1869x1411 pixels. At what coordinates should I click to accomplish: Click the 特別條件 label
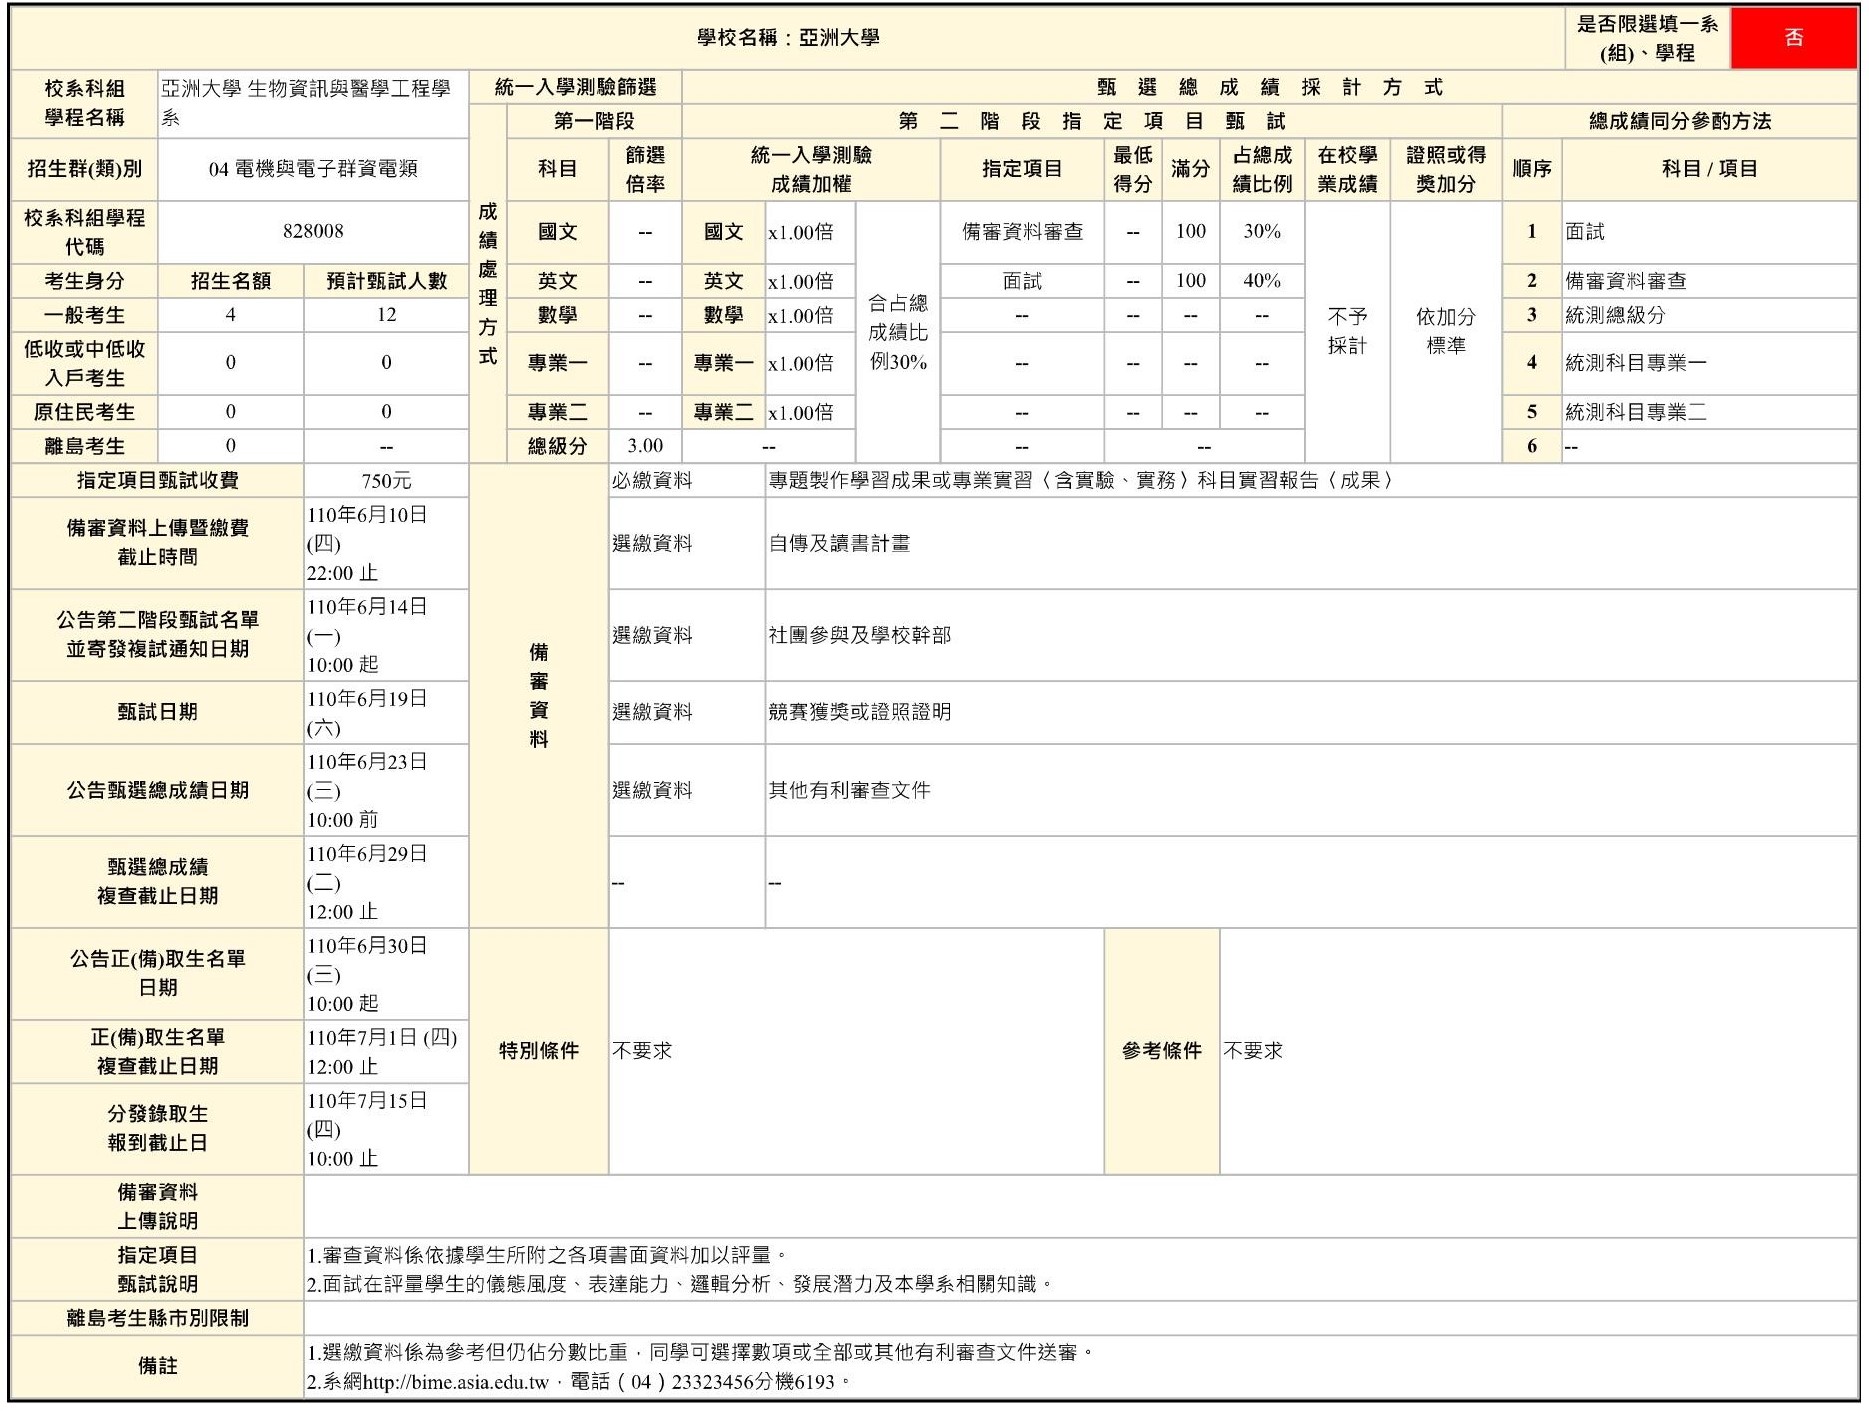[539, 1052]
